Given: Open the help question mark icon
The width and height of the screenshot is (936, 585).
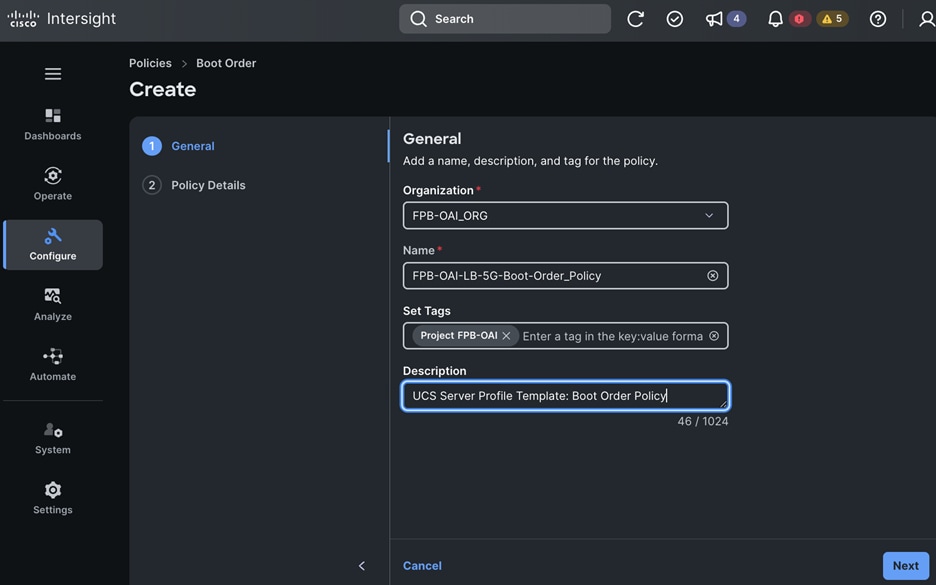Looking at the screenshot, I should click(x=878, y=19).
